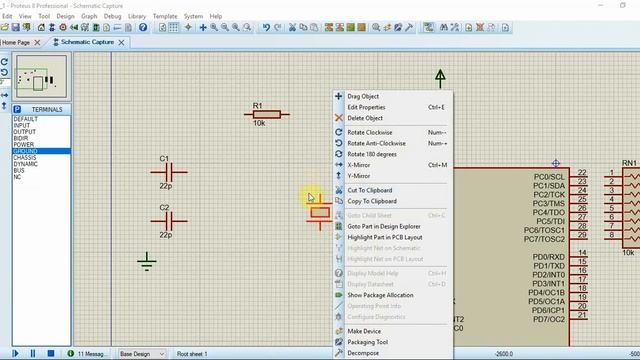Click the hammer Decompose toolbar icon

(409, 27)
